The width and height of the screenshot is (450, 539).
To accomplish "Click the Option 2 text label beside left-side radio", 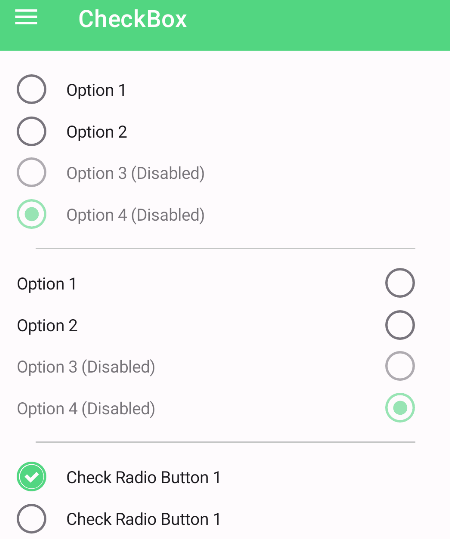I will tap(97, 132).
